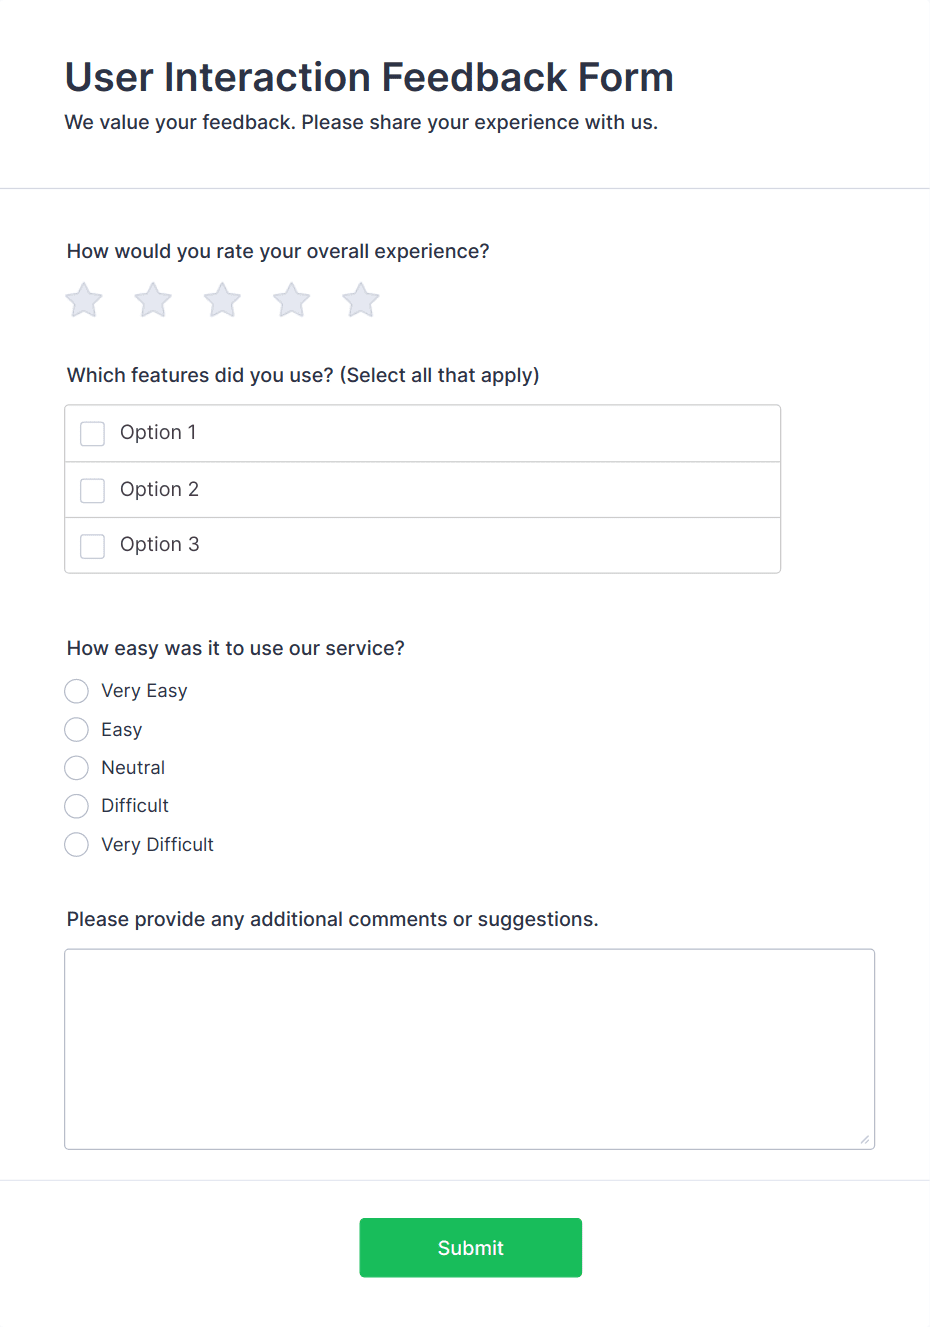Click inside the comments text area

470,1045
